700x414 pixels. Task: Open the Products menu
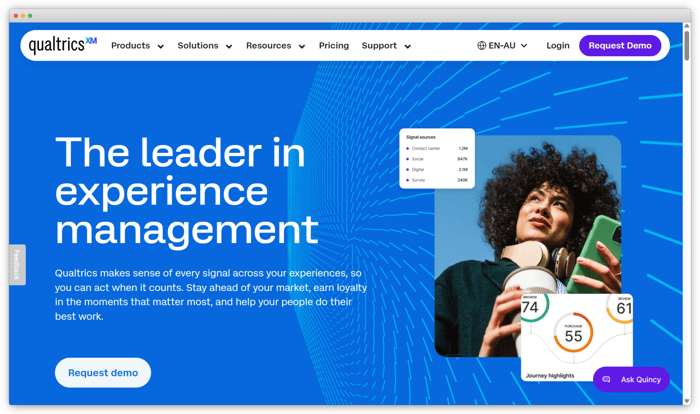[x=130, y=46]
